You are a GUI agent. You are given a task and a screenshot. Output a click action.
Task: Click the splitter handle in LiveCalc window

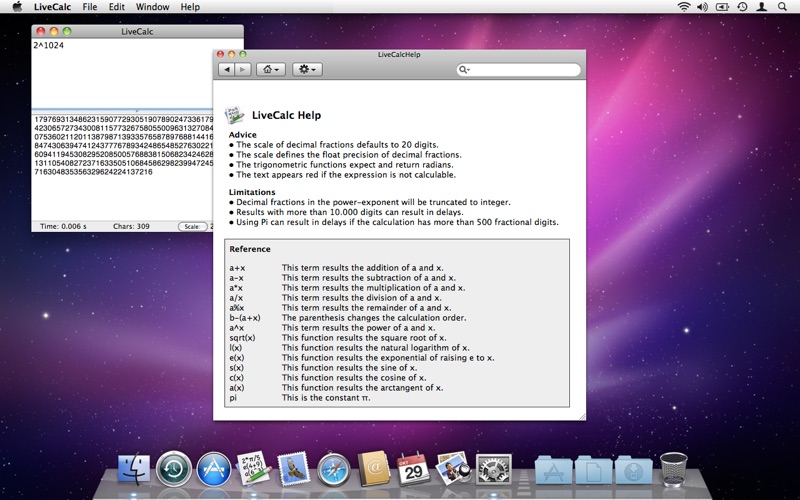click(x=137, y=111)
